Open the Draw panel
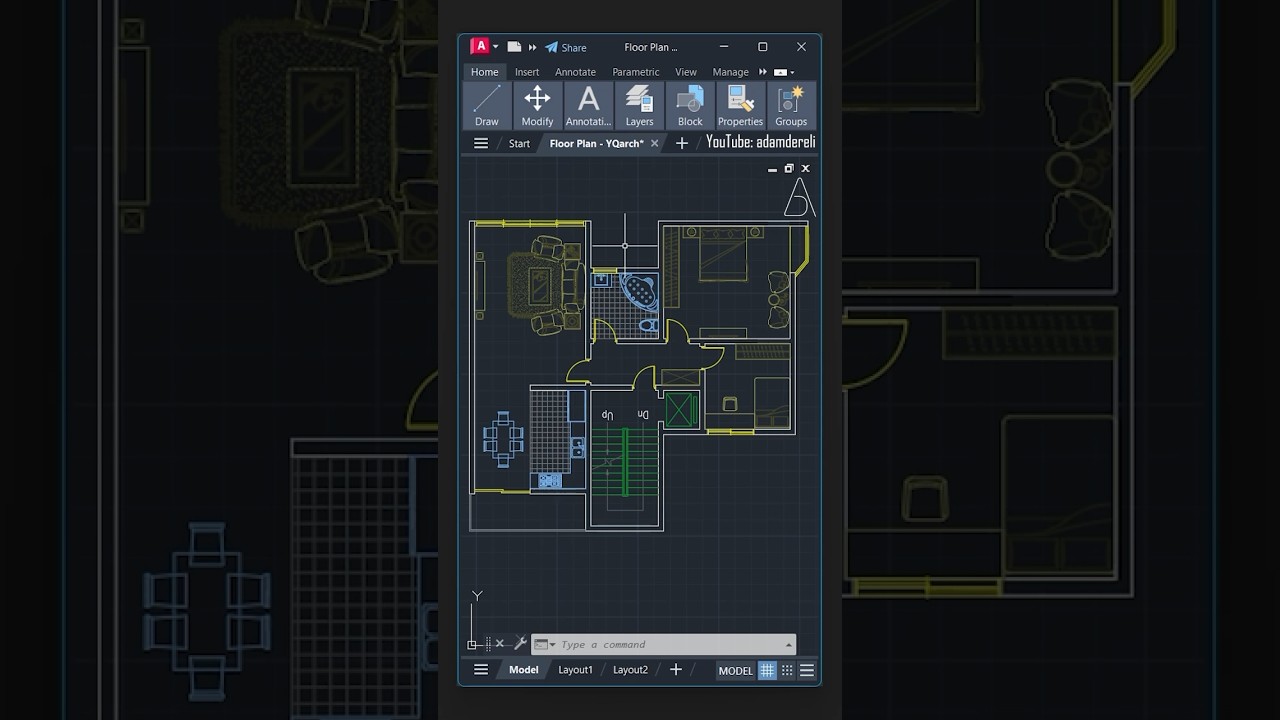The image size is (1280, 720). tap(487, 106)
